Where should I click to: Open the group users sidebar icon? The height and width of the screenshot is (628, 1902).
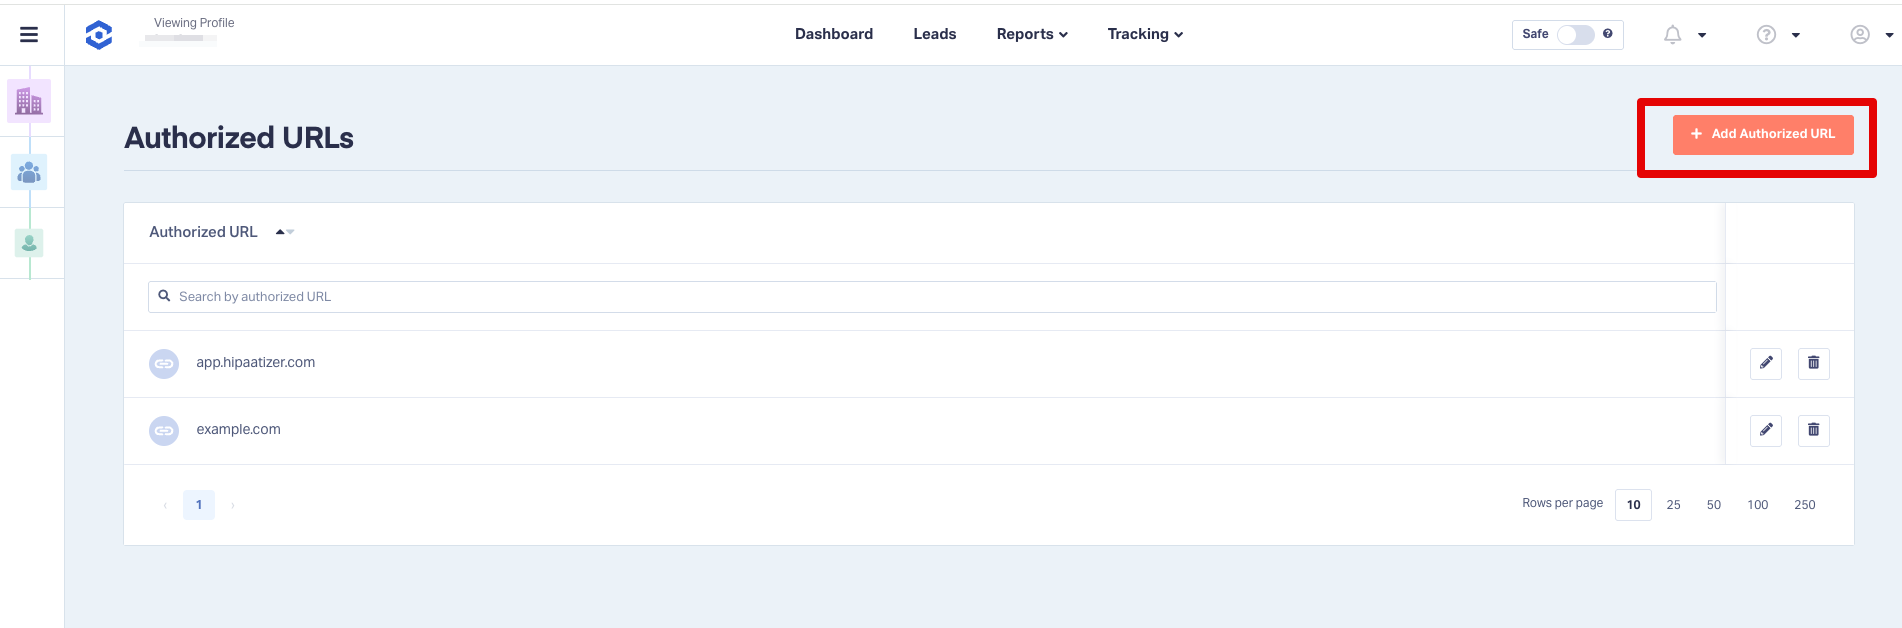click(x=29, y=172)
